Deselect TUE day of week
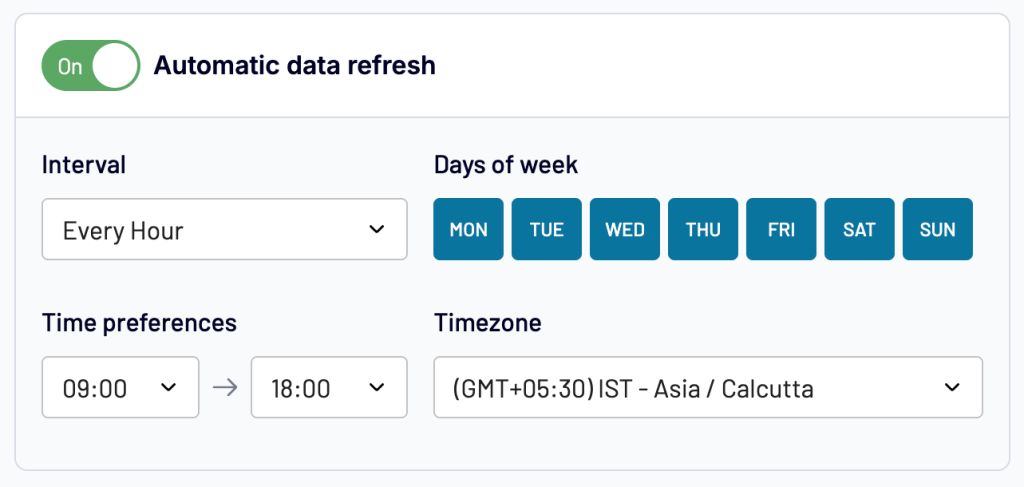Screen dimensions: 1024x487 pos(547,230)
